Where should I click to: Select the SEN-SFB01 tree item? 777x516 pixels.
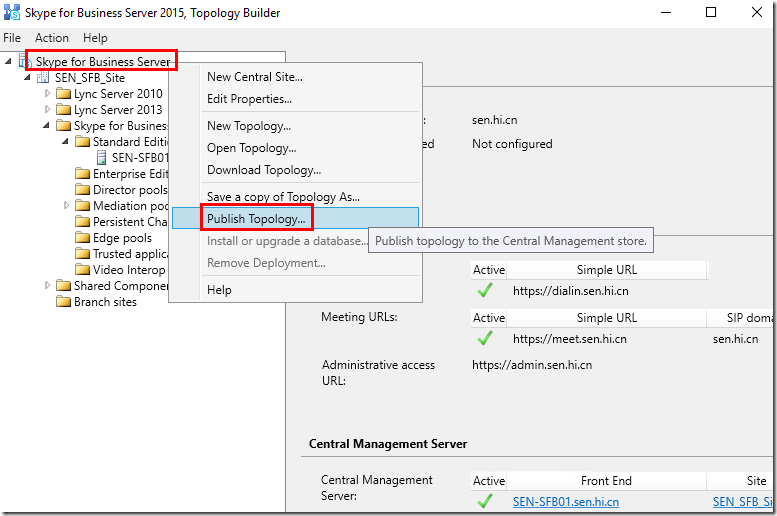(x=140, y=158)
